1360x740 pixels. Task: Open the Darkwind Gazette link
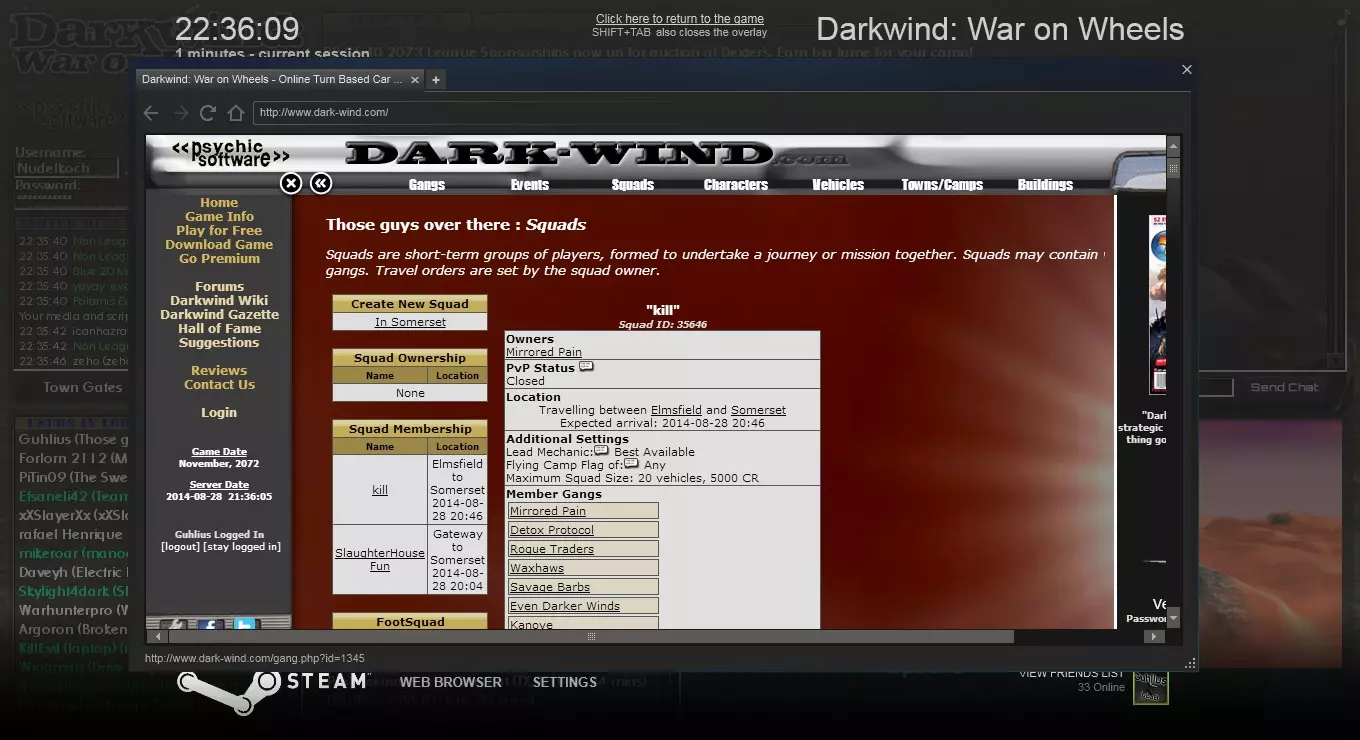[x=219, y=314]
